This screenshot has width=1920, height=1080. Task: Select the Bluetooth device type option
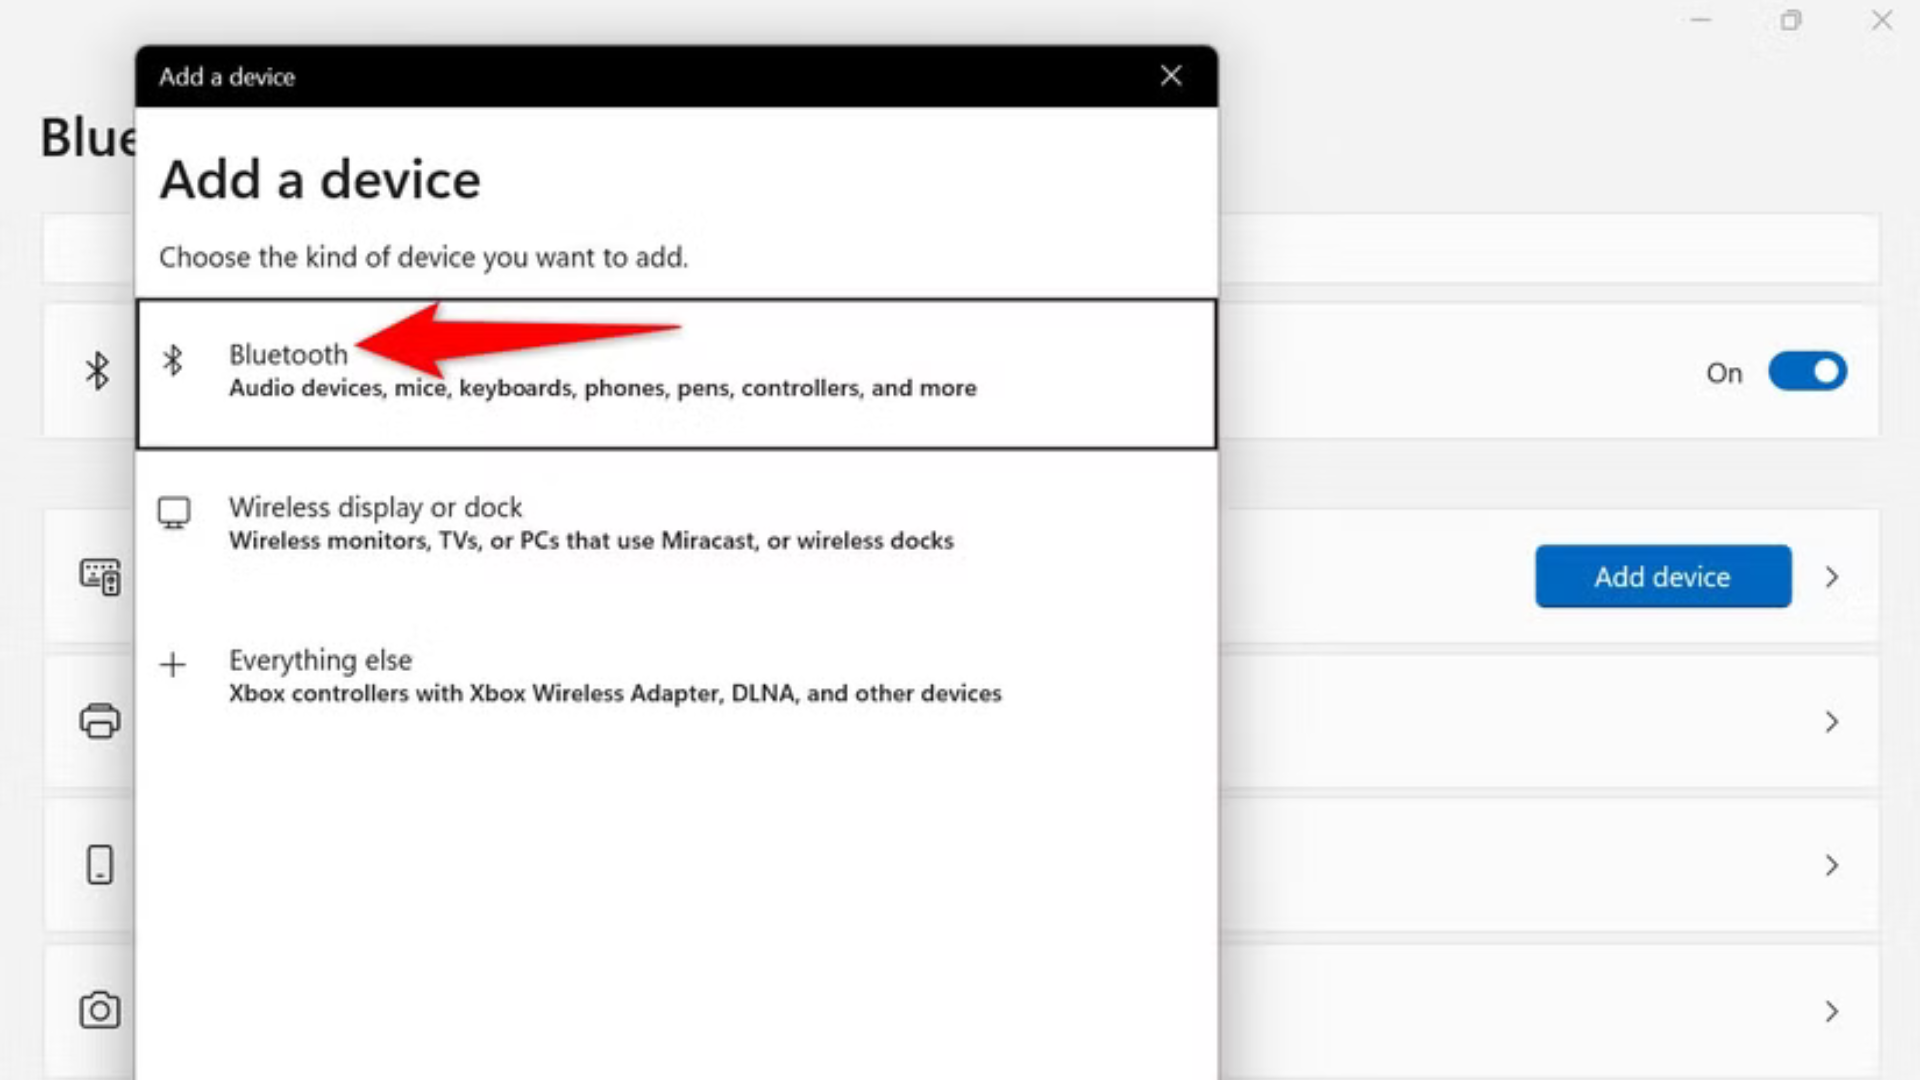point(600,370)
